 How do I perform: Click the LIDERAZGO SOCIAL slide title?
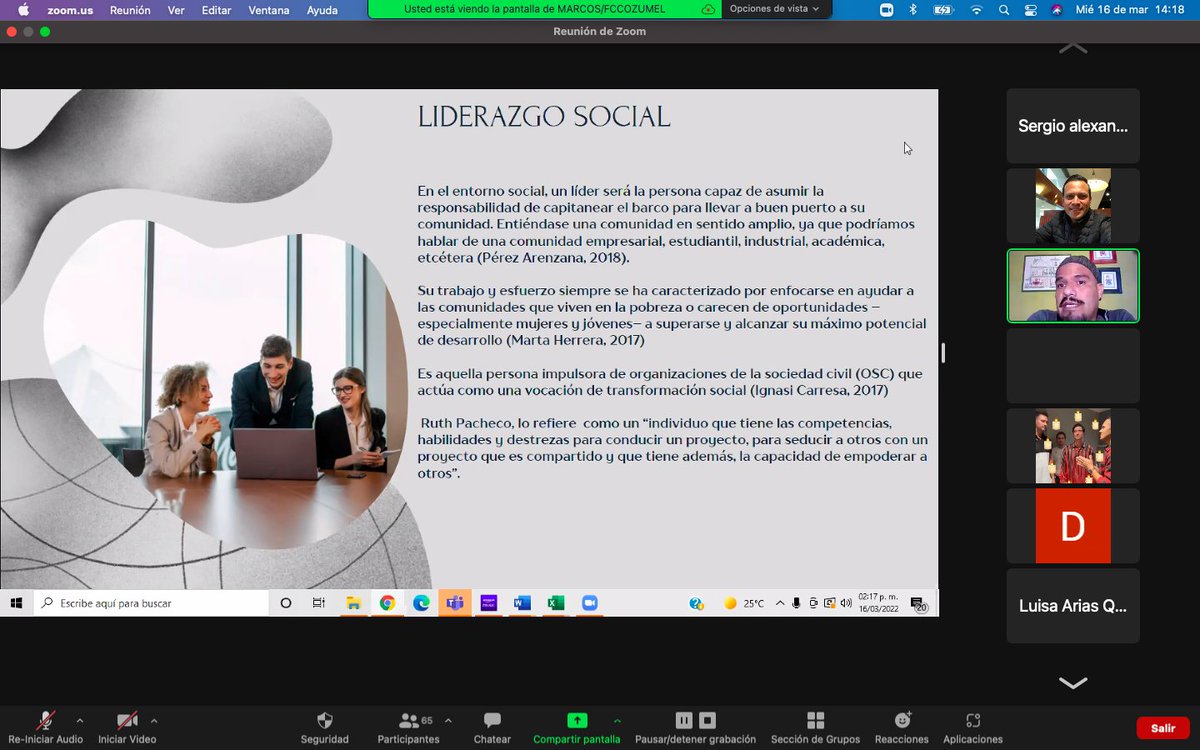tap(544, 118)
